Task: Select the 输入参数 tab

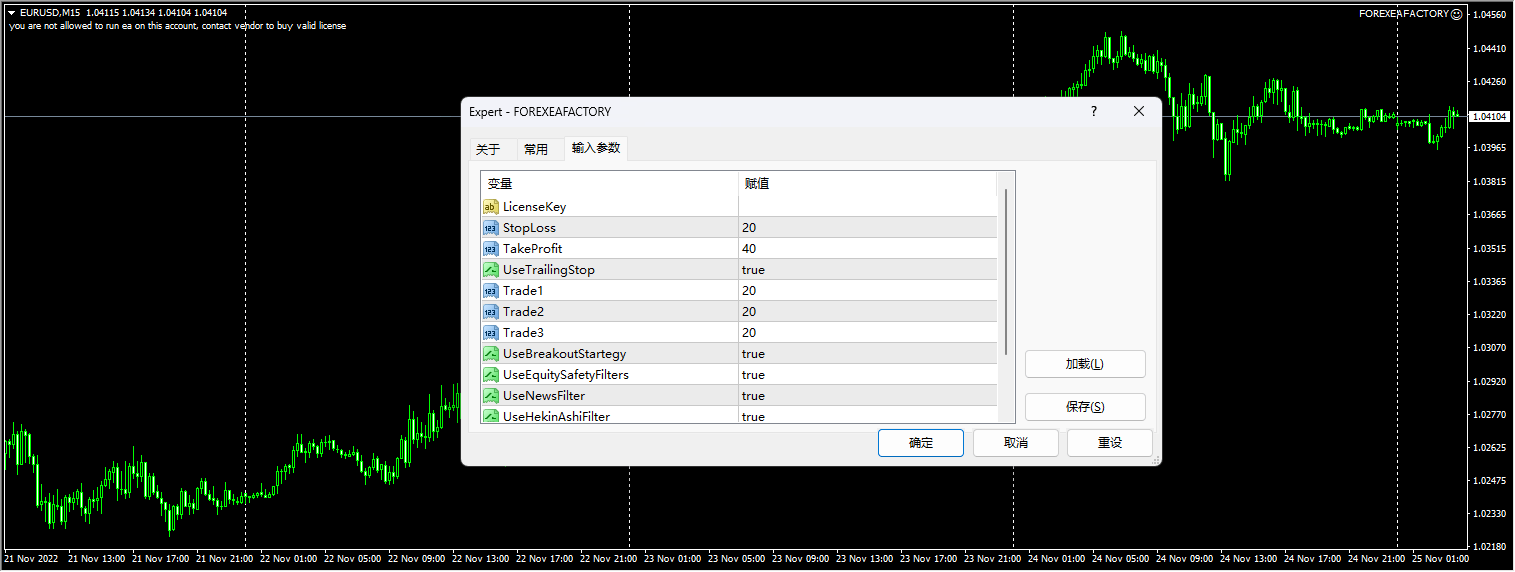Action: tap(596, 148)
